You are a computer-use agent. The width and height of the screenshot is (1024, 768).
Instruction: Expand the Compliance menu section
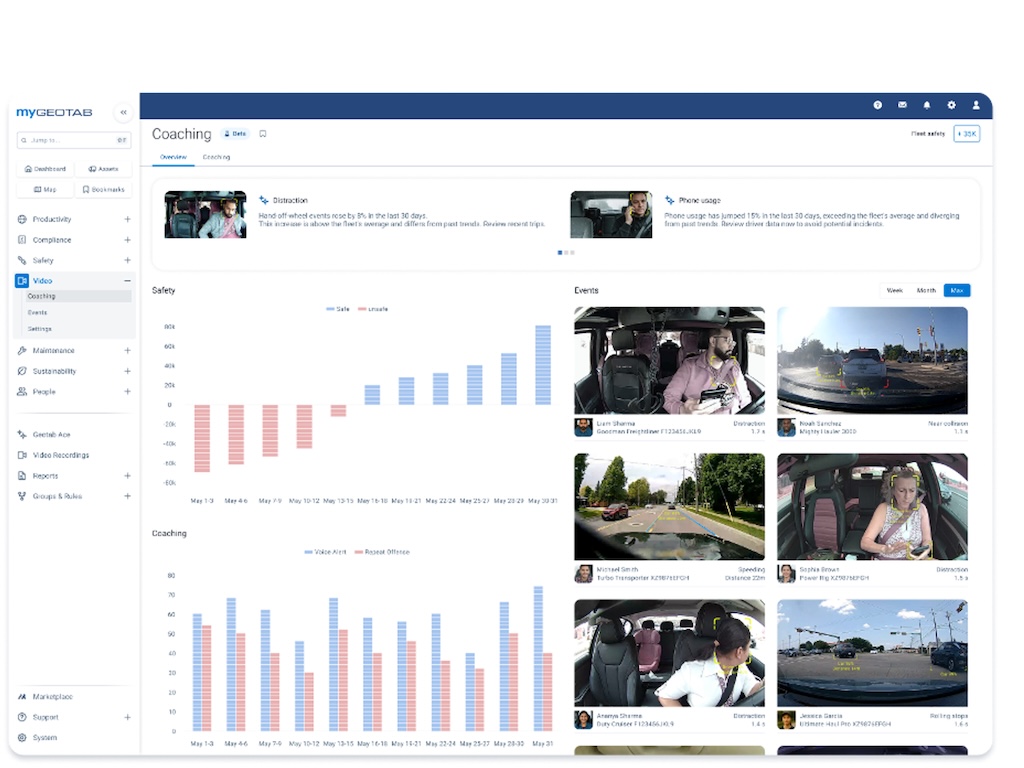click(127, 240)
